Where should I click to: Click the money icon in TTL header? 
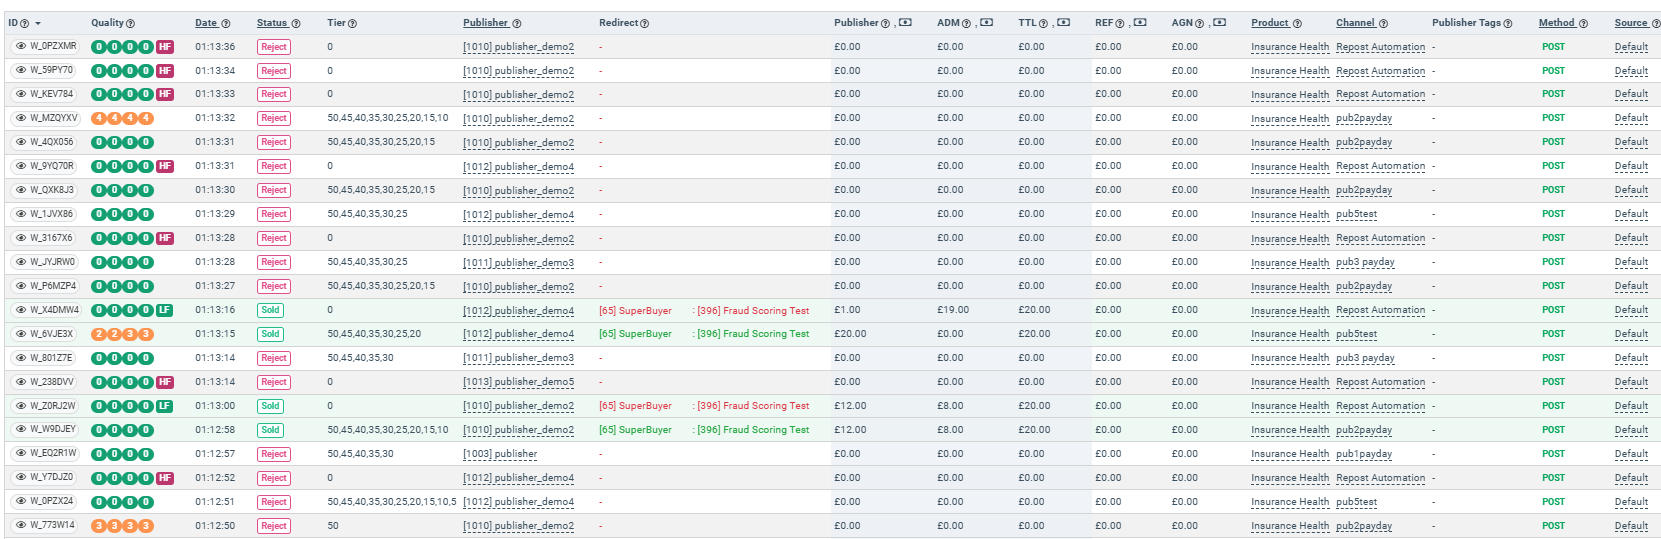pyautogui.click(x=1063, y=23)
